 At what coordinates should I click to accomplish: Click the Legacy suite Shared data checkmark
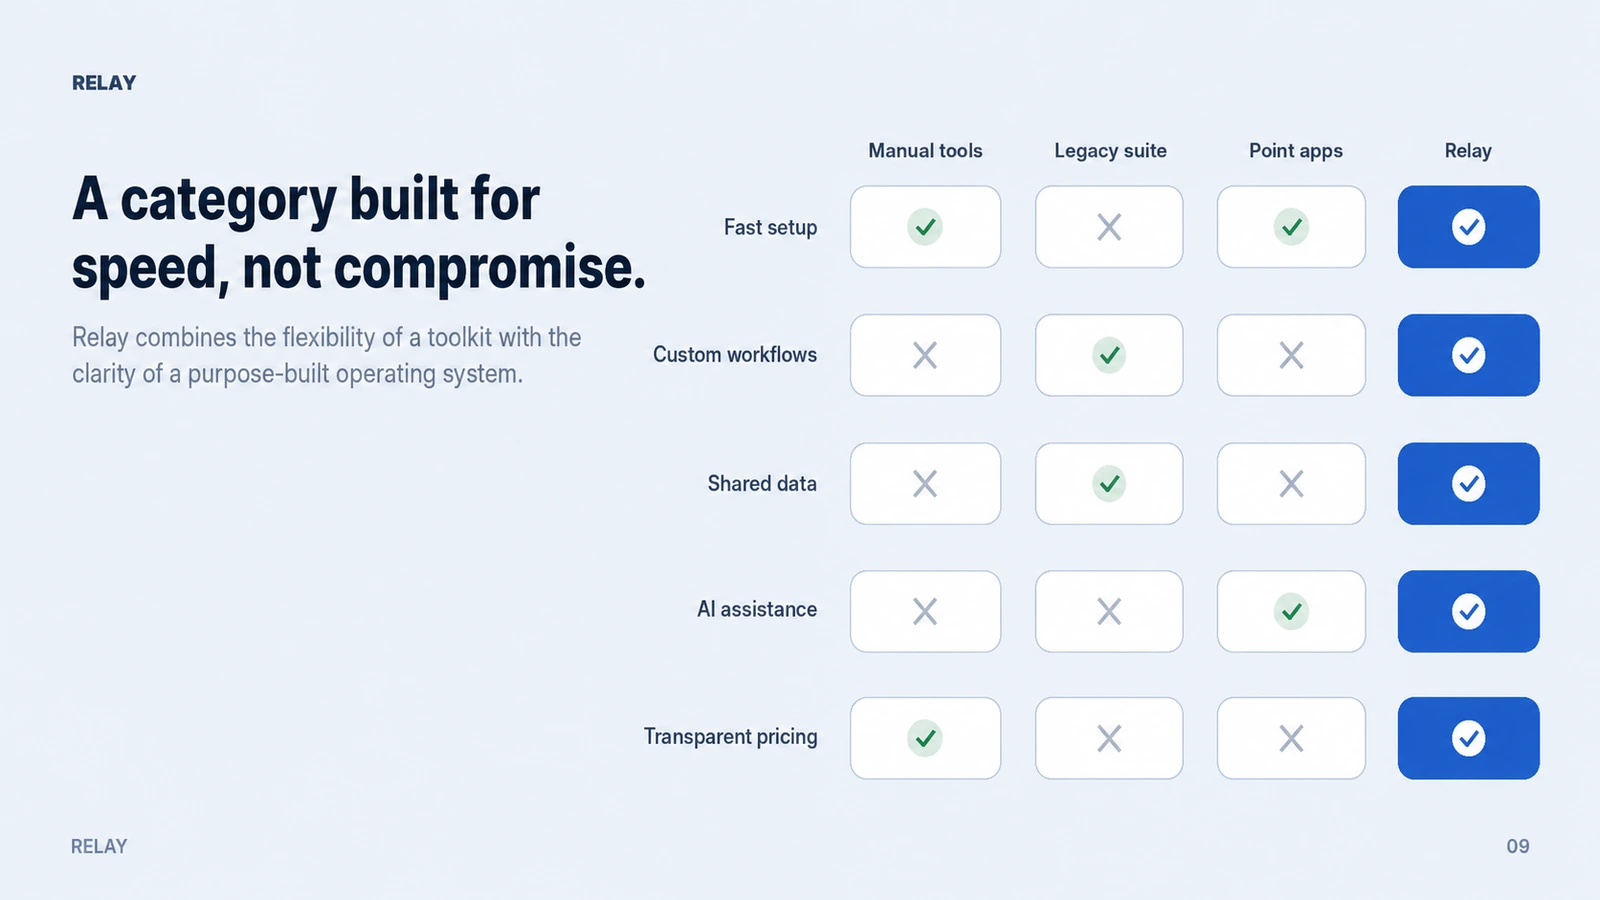[1109, 484]
